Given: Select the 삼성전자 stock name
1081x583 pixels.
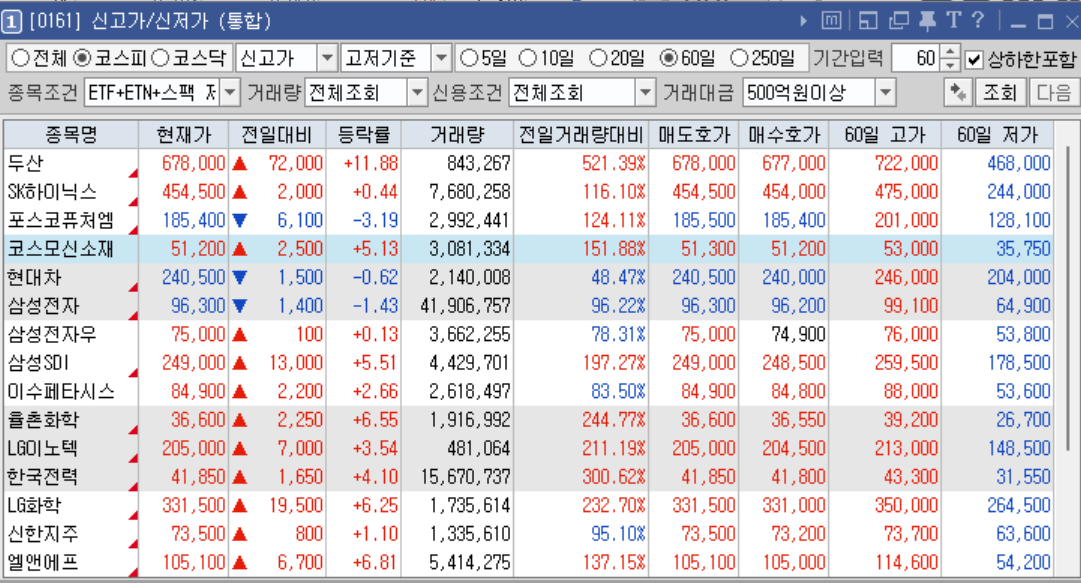Looking at the screenshot, I should [43, 306].
